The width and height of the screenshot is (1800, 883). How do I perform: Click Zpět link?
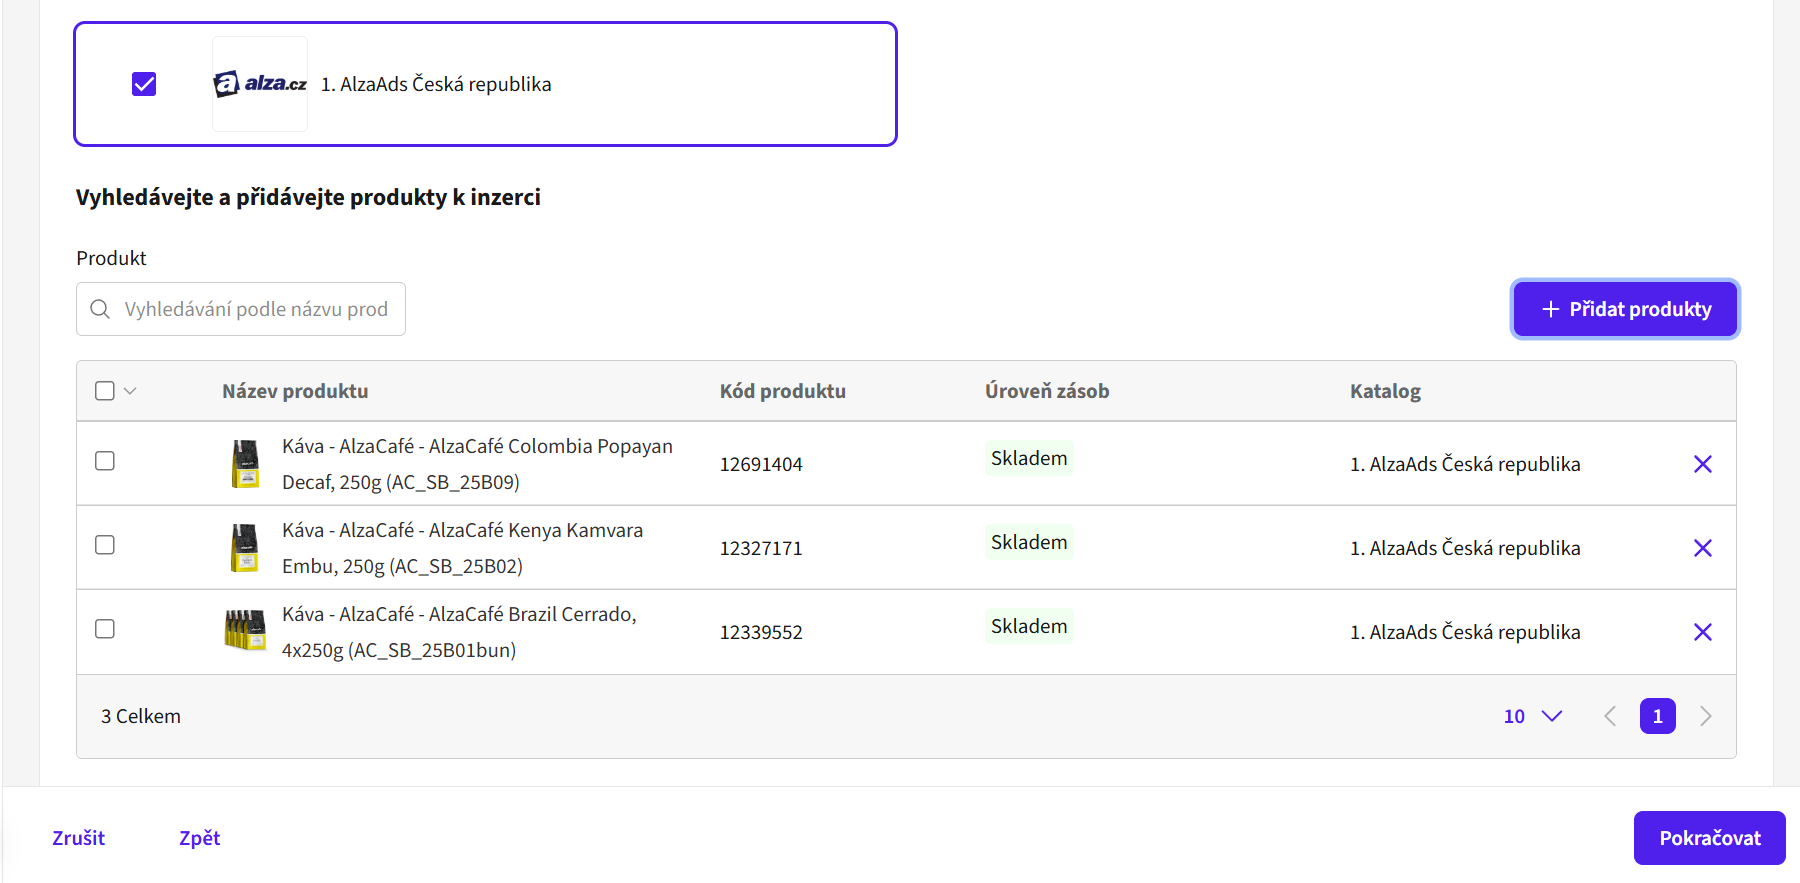(200, 838)
